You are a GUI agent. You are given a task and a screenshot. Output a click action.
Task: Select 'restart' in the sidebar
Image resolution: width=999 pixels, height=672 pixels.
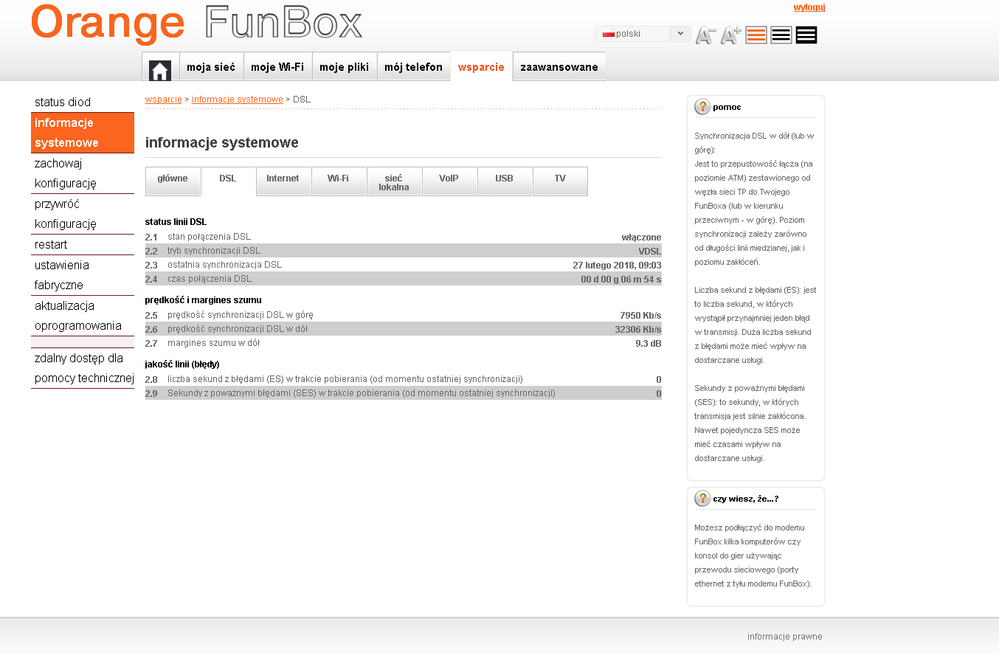[x=51, y=245]
